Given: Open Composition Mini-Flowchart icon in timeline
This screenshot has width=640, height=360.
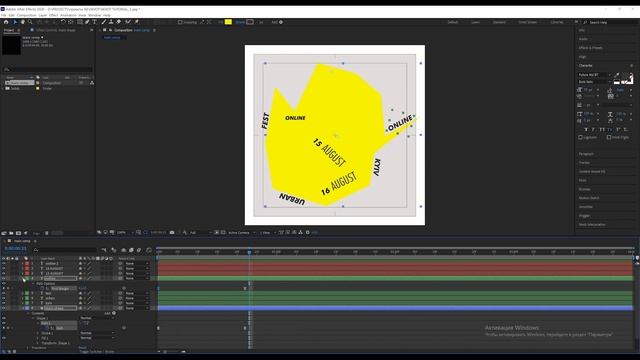Looking at the screenshot, I should (x=104, y=250).
